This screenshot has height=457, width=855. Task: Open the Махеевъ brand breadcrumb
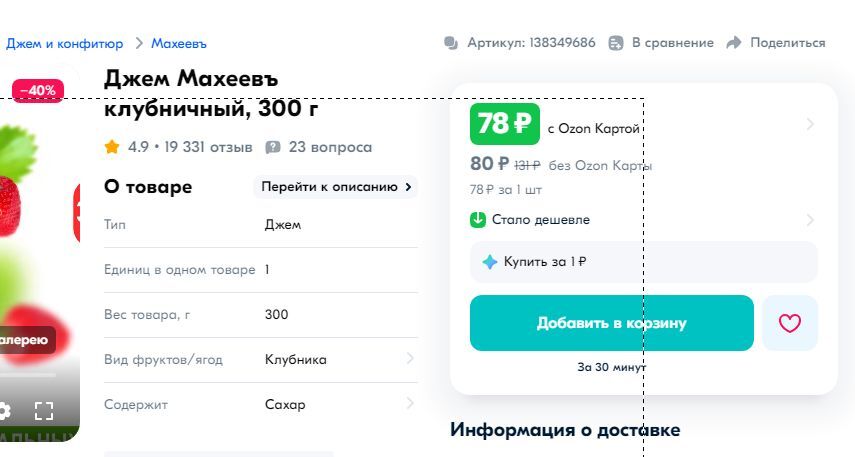click(x=179, y=44)
